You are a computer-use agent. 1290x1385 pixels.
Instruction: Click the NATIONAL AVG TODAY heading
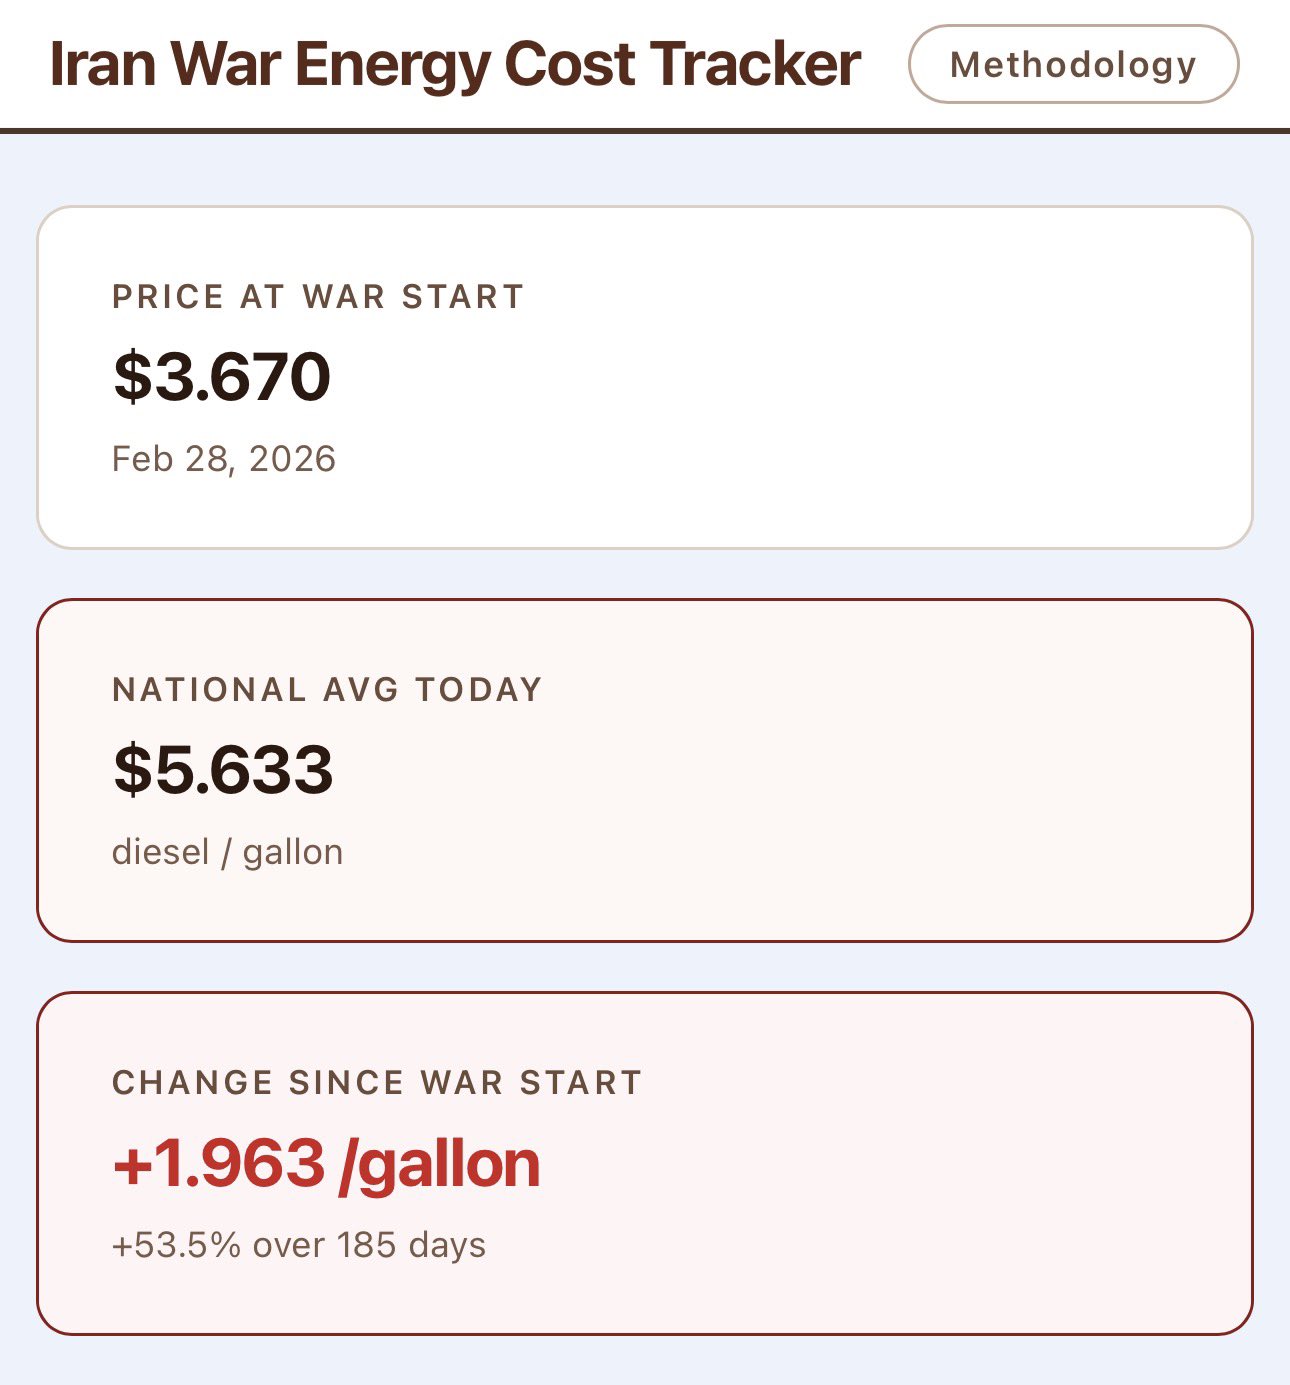[327, 690]
